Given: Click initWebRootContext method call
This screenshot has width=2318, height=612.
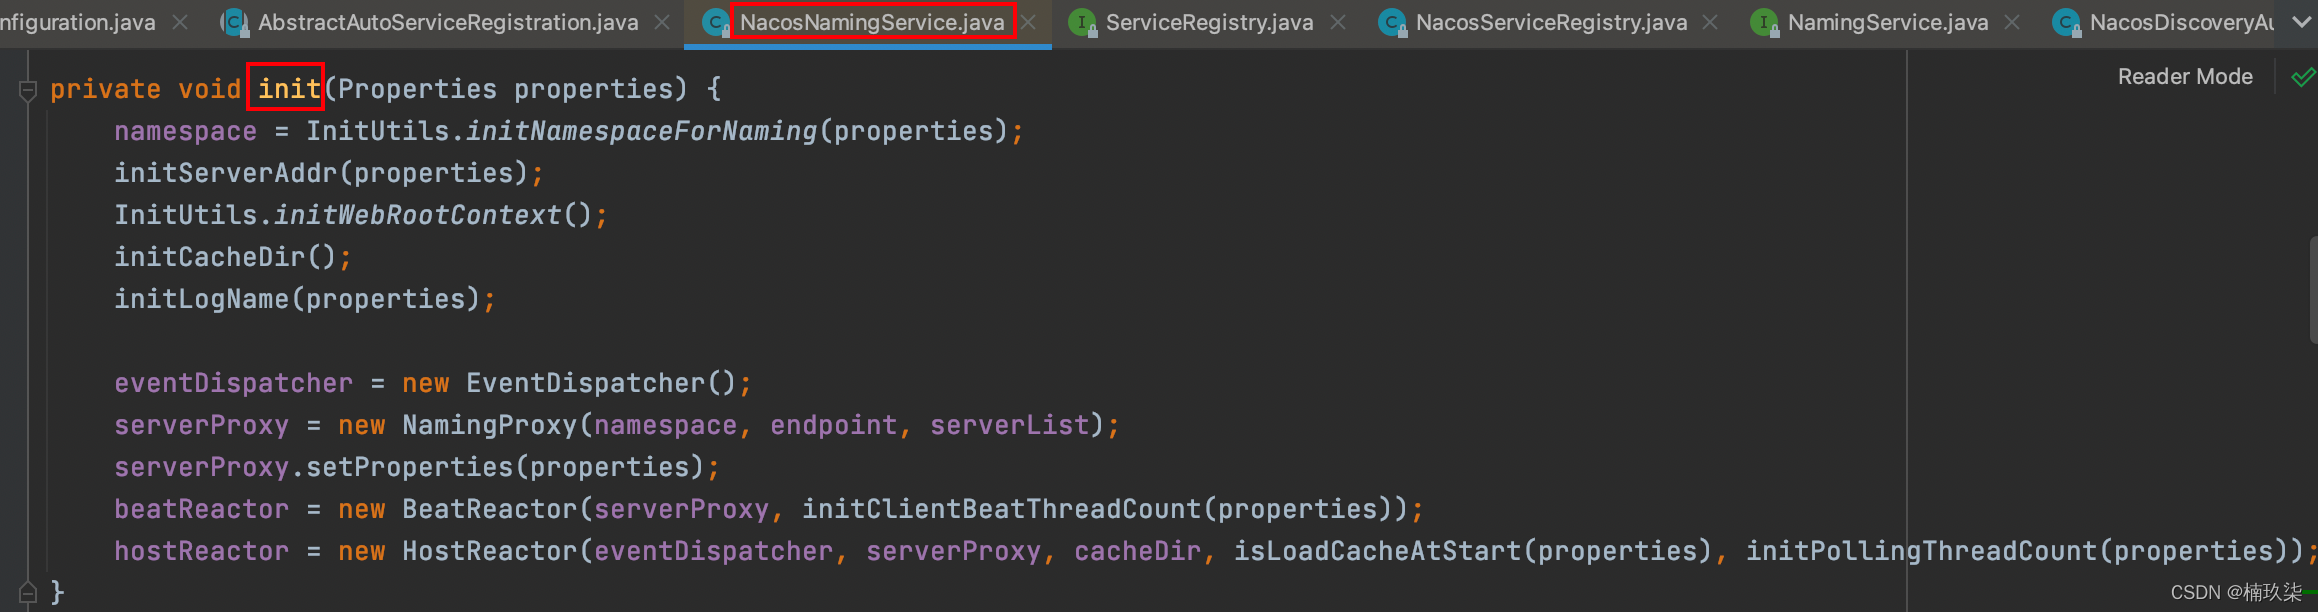Looking at the screenshot, I should coord(418,215).
